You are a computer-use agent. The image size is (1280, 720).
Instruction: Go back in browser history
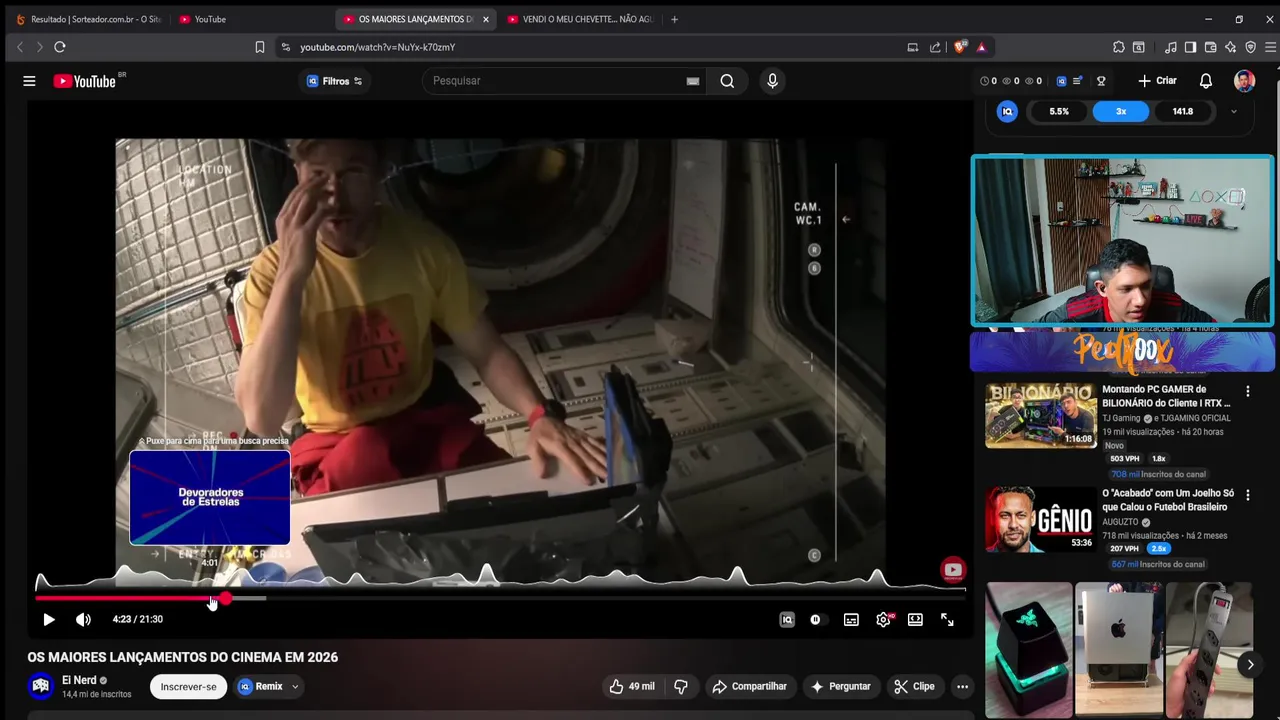click(20, 47)
